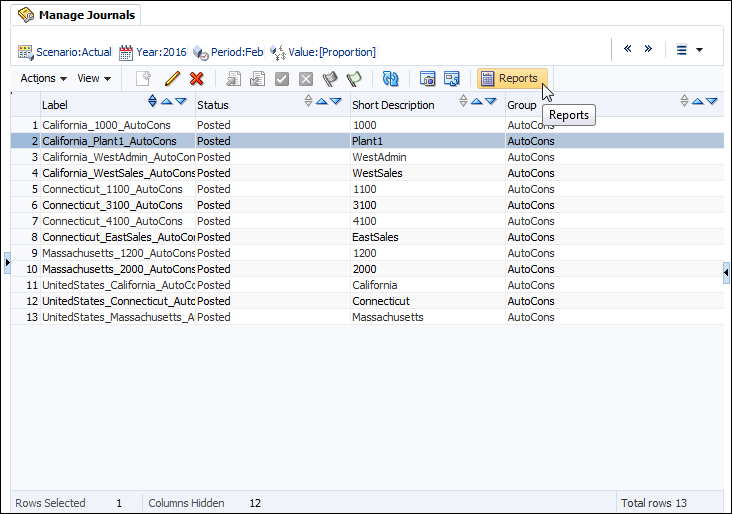Open the page options menu icon

(682, 49)
